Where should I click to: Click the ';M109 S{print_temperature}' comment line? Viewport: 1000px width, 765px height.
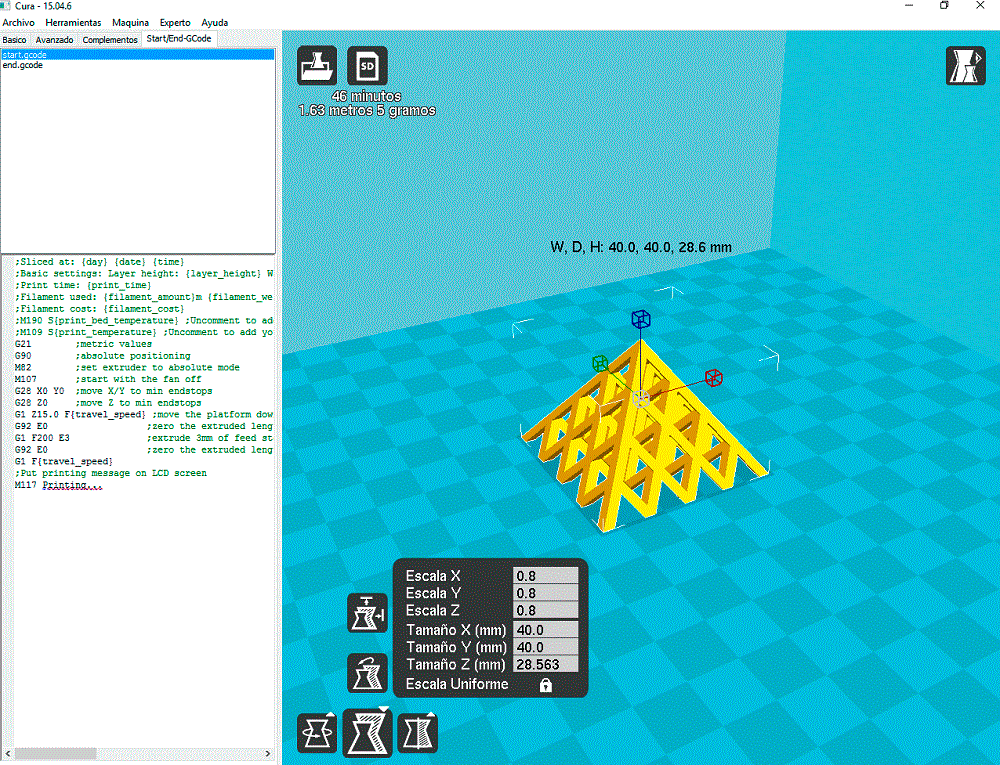(143, 332)
